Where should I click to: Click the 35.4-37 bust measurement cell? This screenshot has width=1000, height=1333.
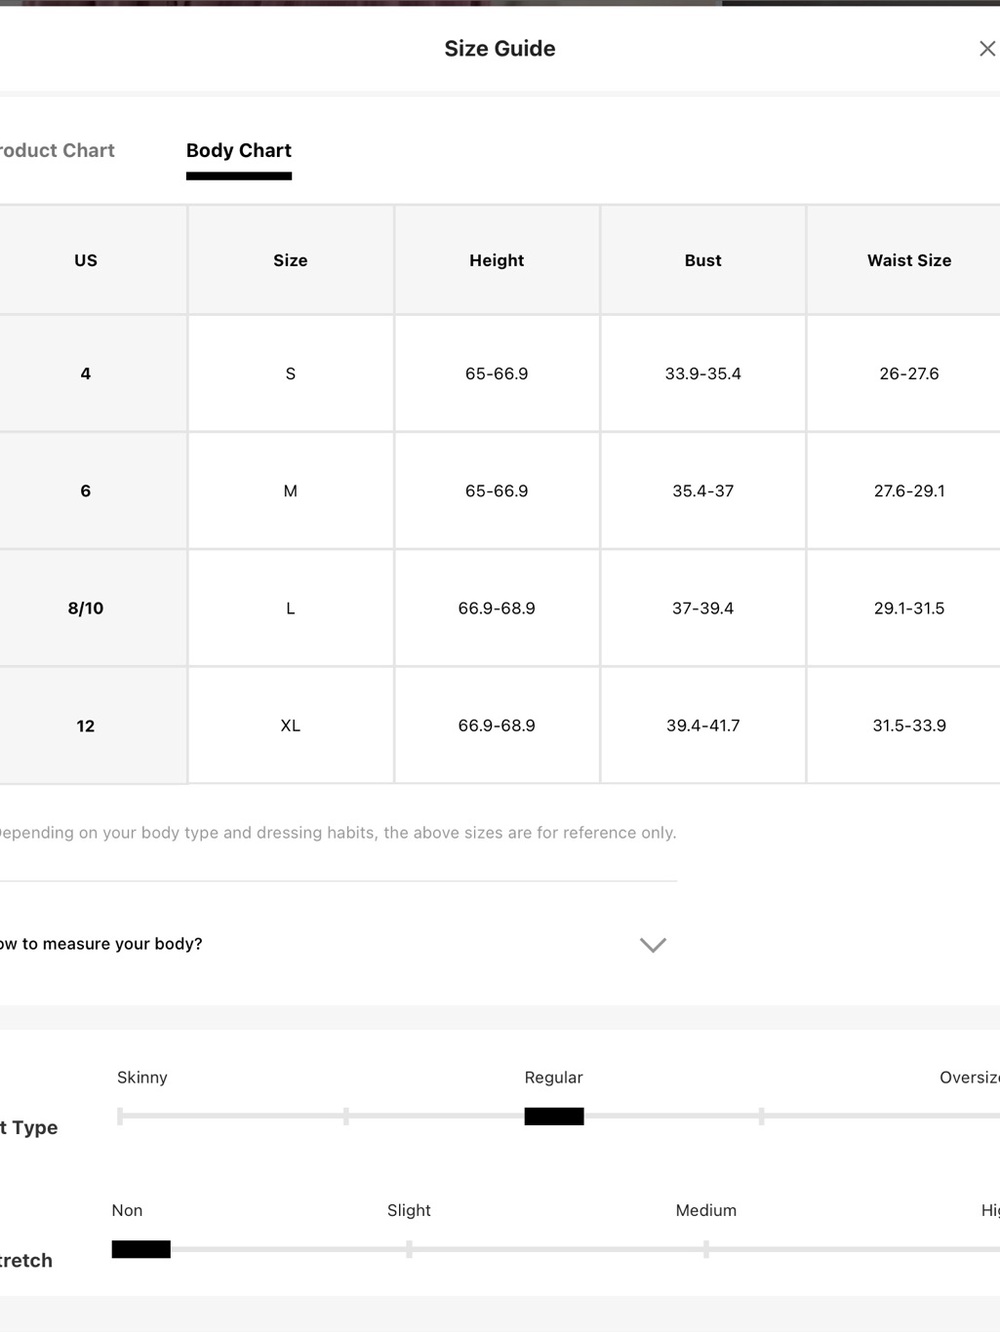click(703, 491)
